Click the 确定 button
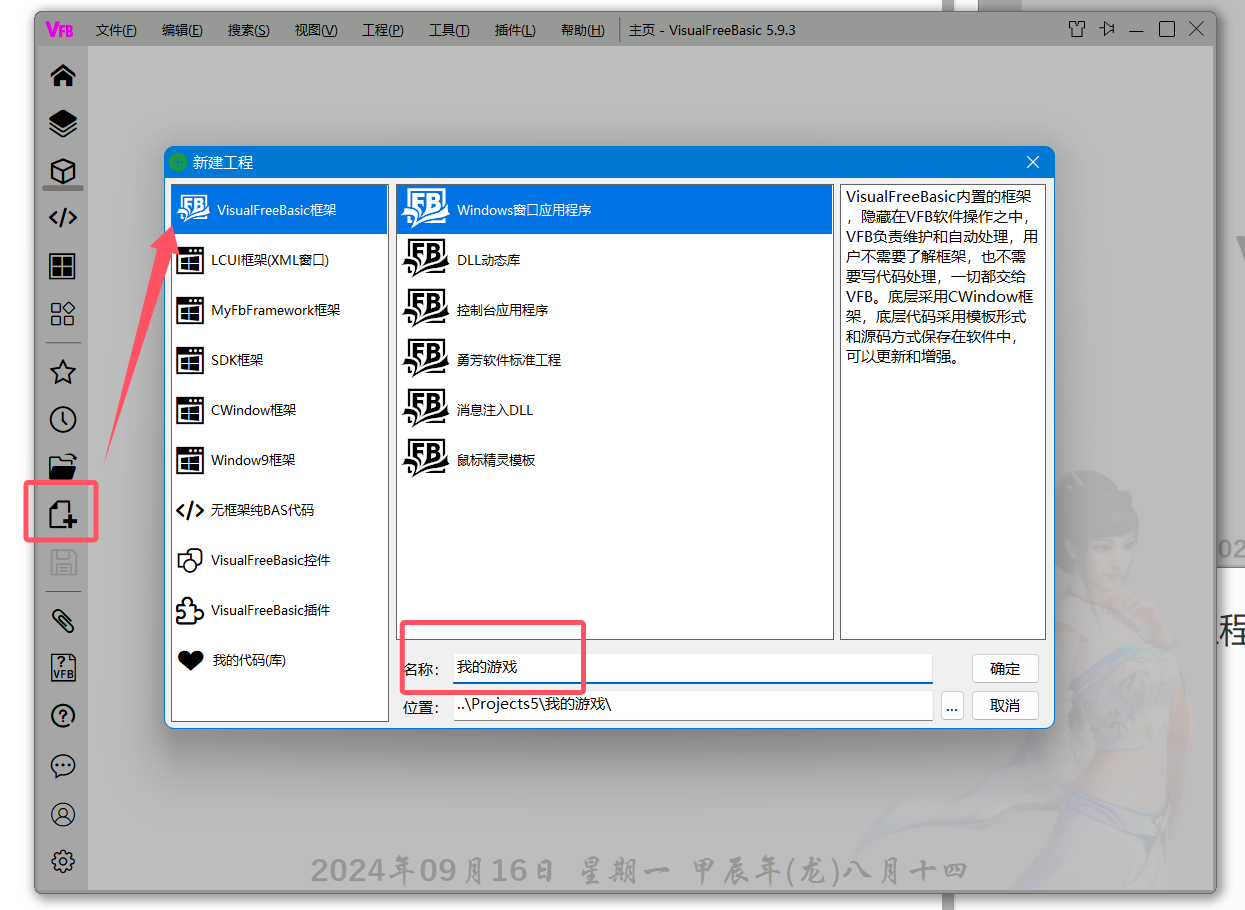 pos(1005,669)
